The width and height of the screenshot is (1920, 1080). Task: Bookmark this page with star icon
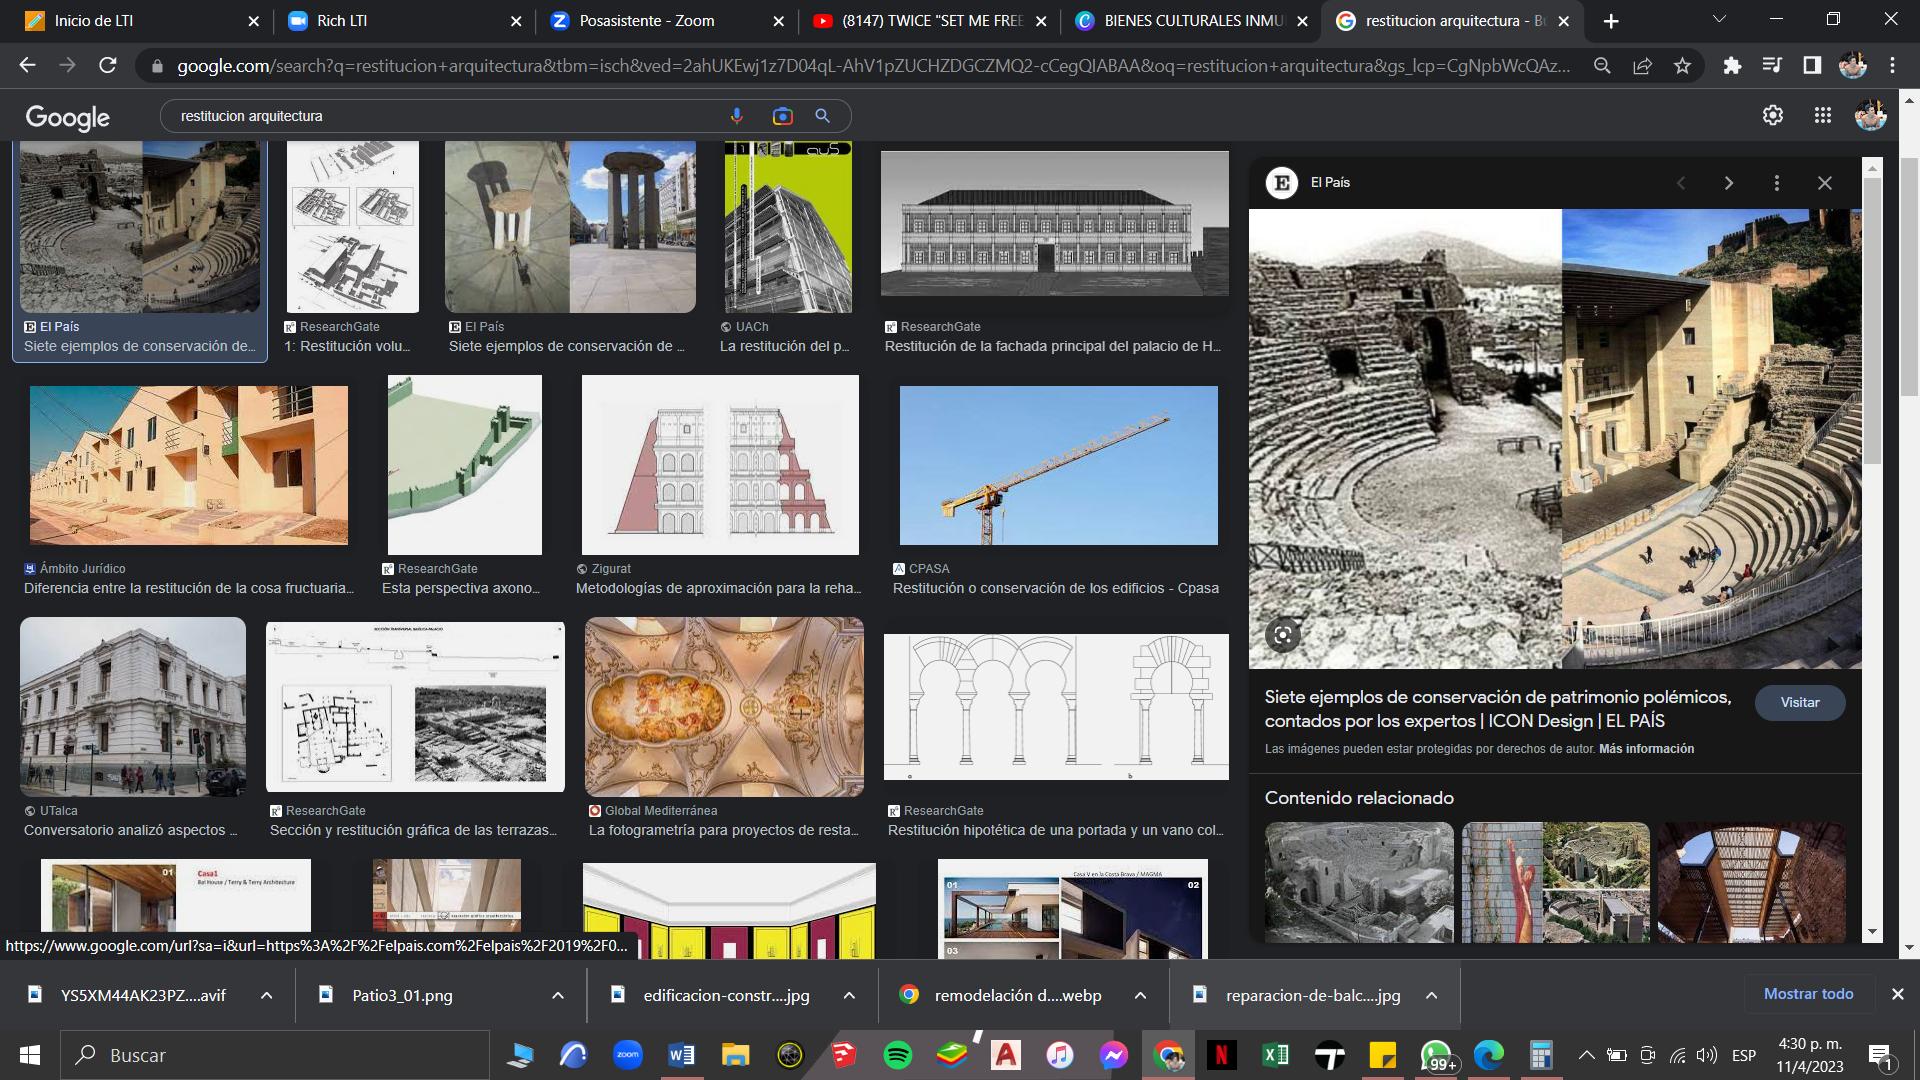point(1683,66)
